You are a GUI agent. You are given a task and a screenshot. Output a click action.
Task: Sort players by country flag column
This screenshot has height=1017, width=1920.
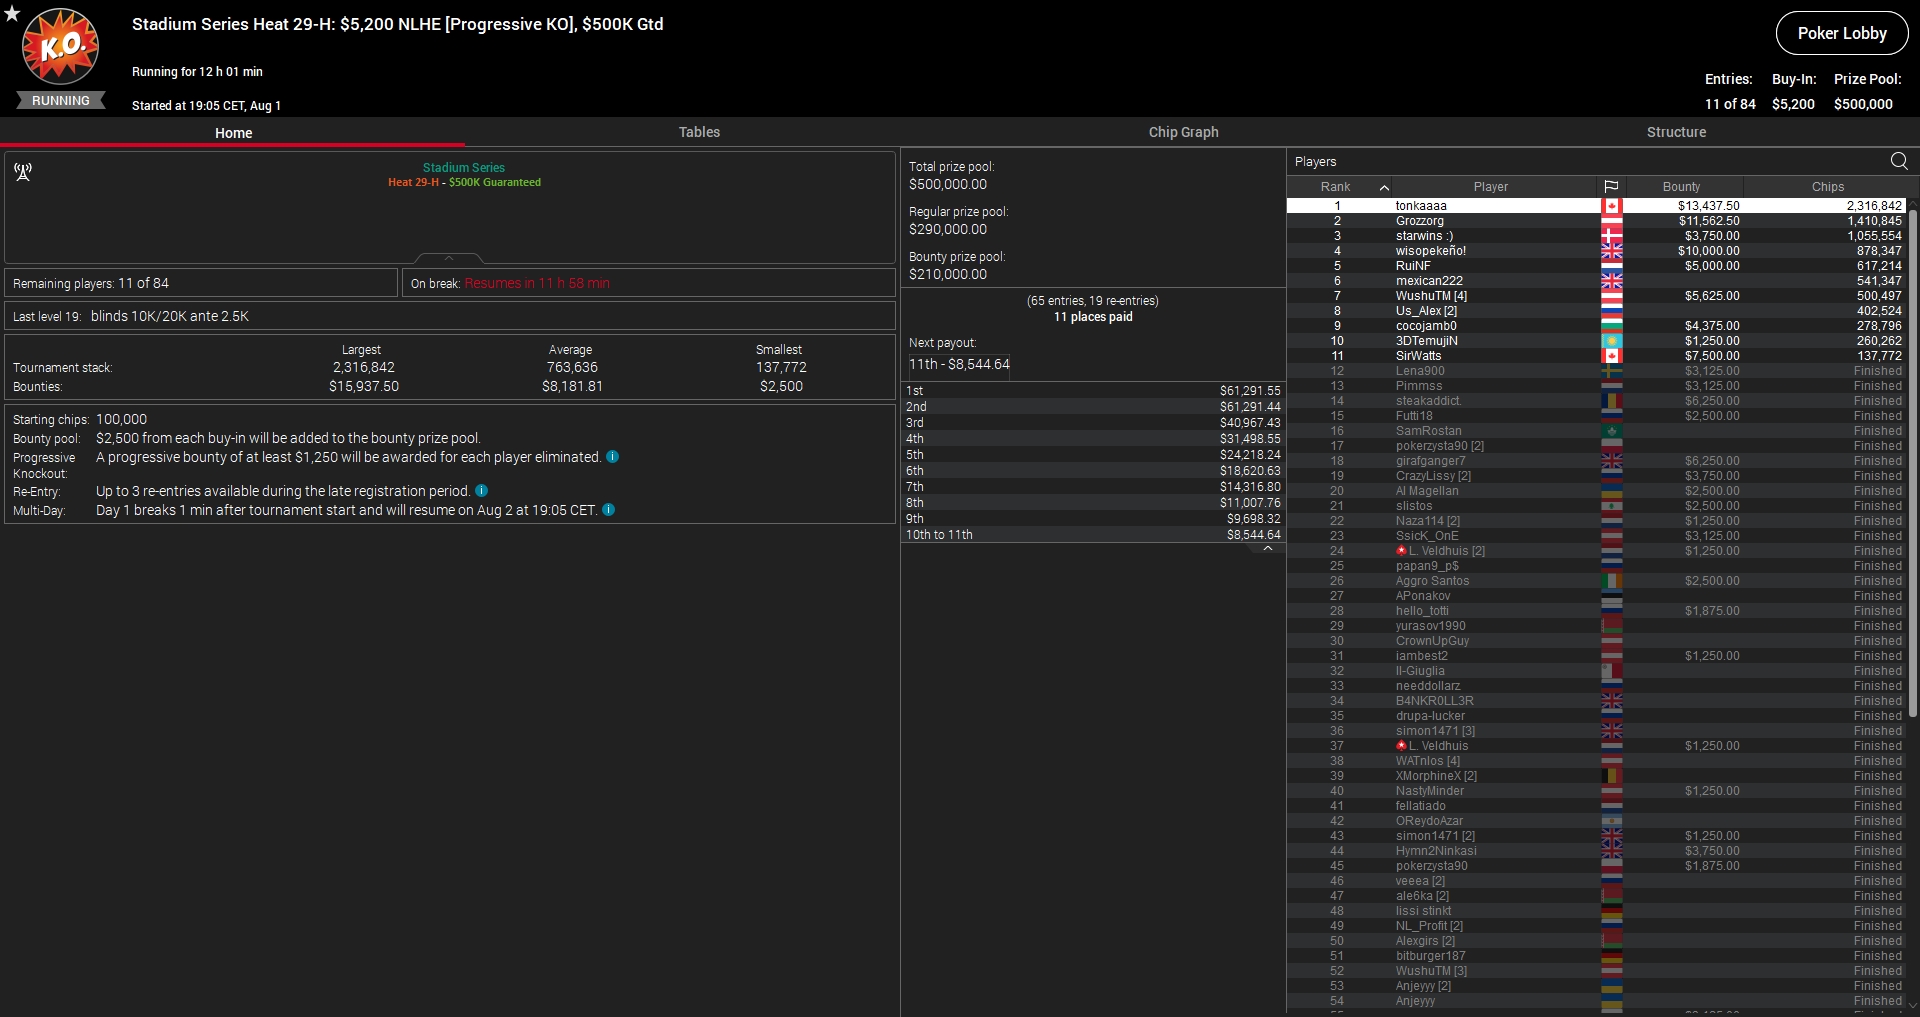pos(1611,187)
